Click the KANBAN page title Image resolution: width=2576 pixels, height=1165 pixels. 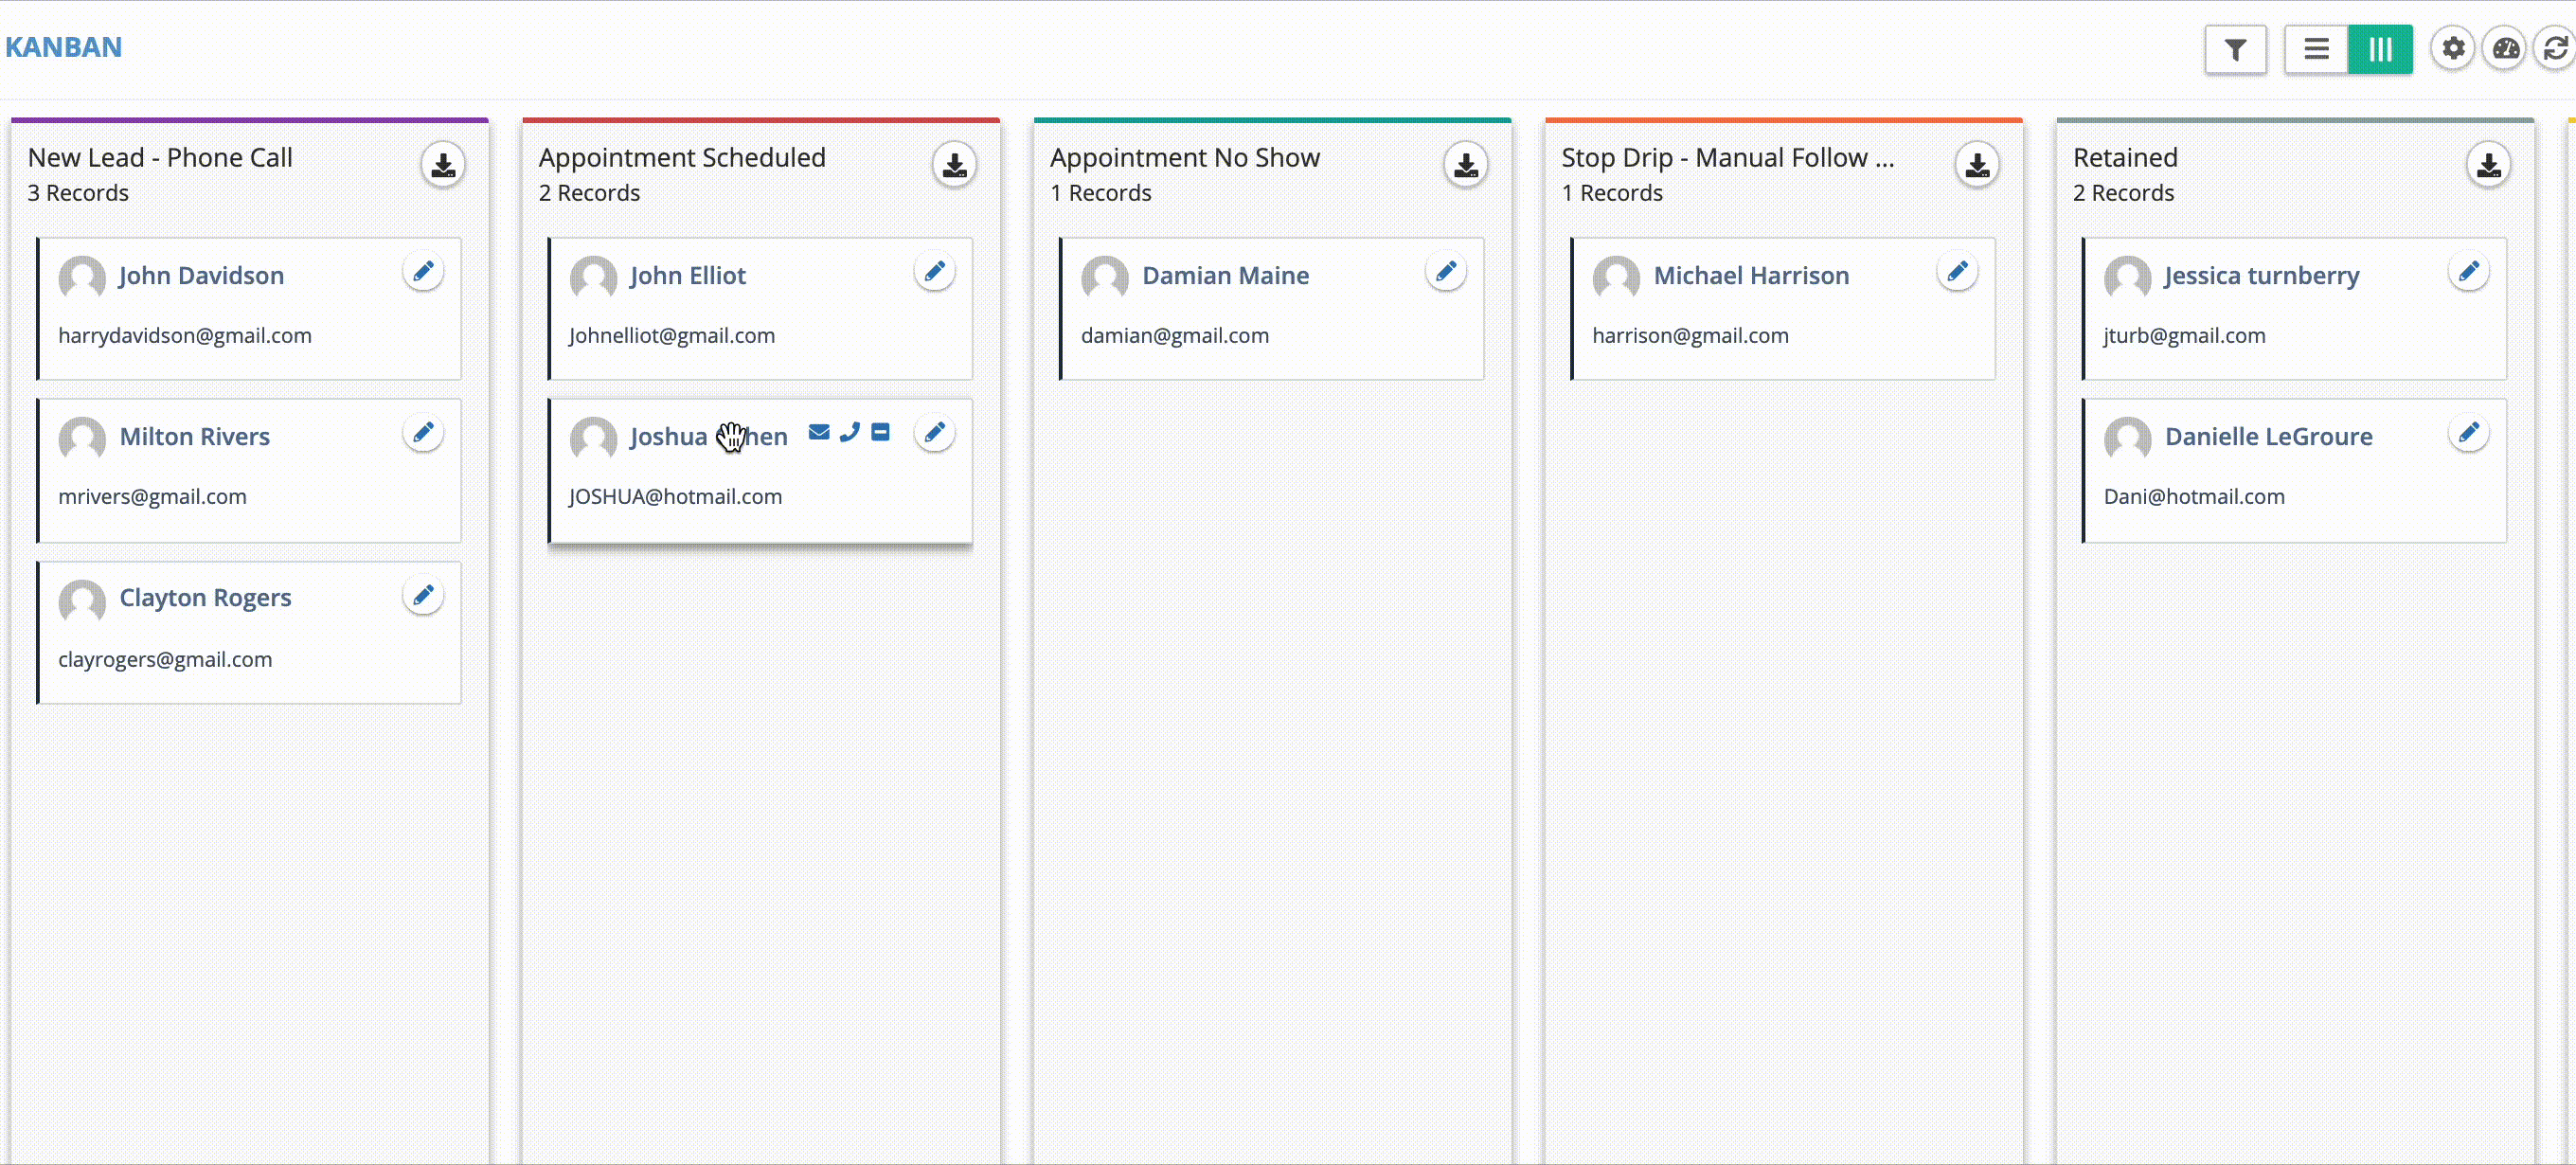coord(64,47)
